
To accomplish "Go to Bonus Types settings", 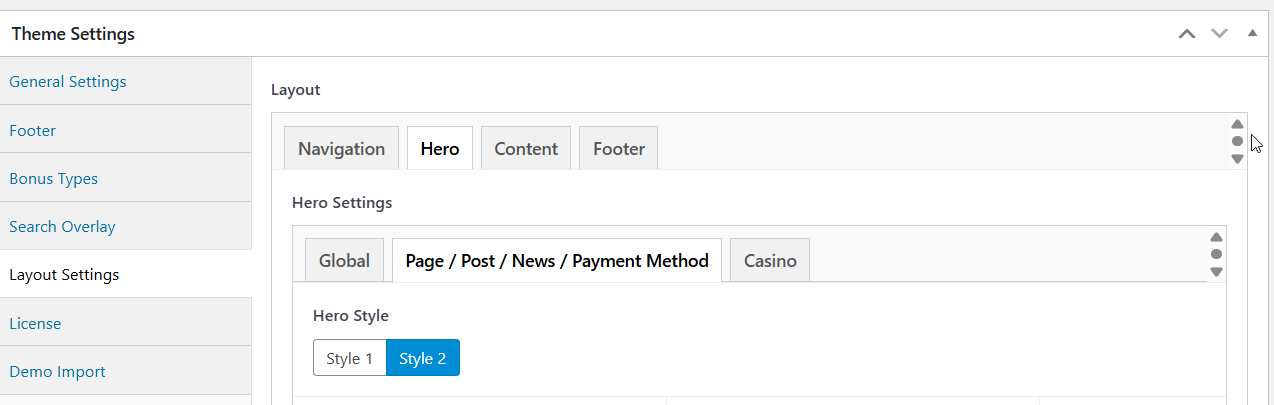I will (54, 179).
